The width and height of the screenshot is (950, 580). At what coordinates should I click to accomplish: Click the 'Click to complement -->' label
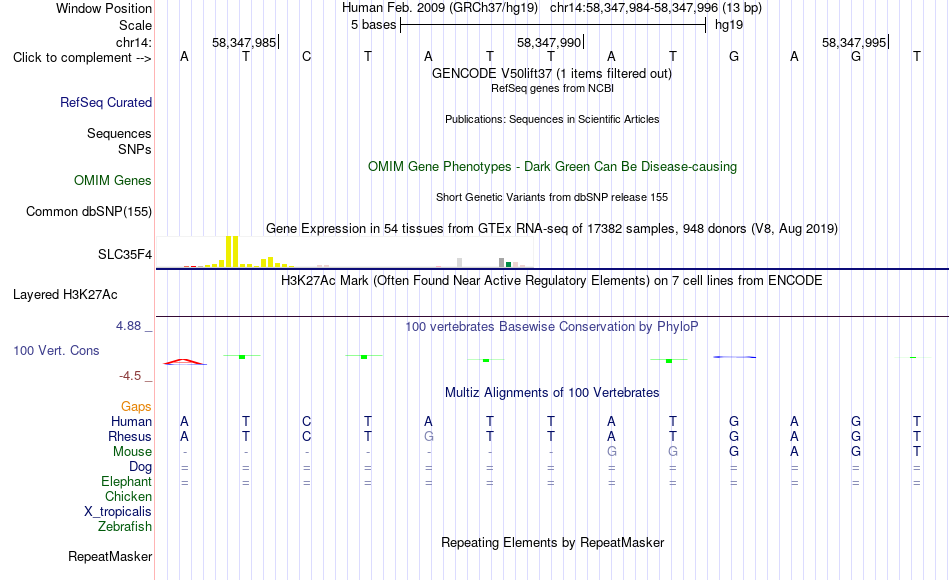(x=82, y=58)
